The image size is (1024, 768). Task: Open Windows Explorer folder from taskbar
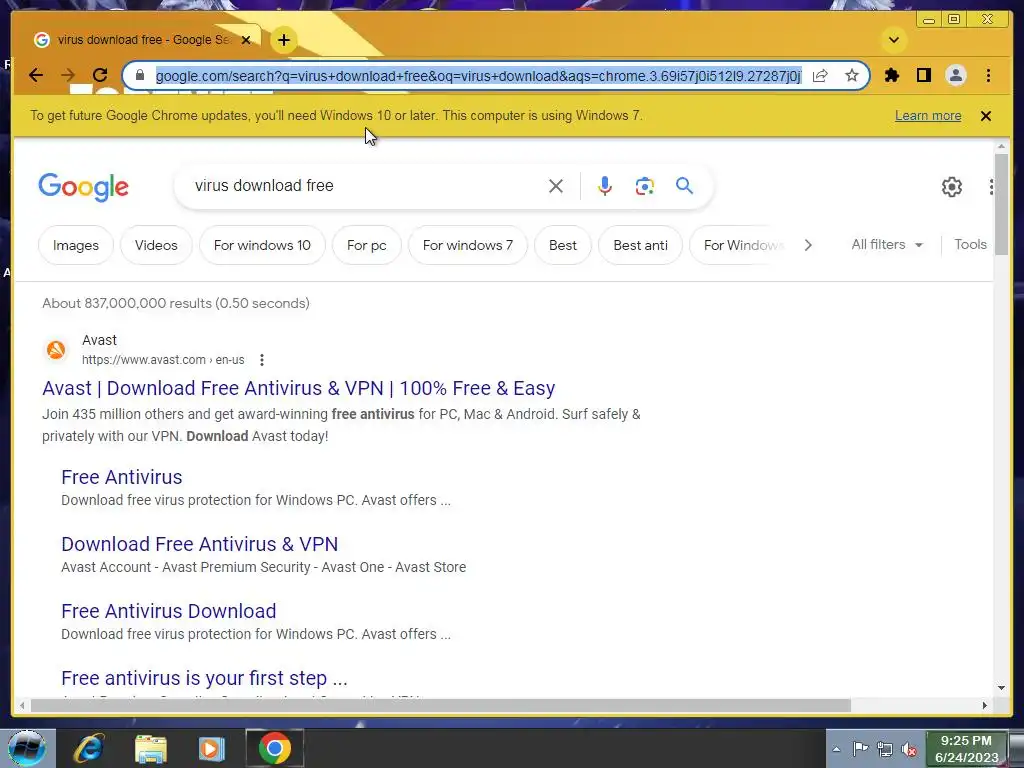151,749
